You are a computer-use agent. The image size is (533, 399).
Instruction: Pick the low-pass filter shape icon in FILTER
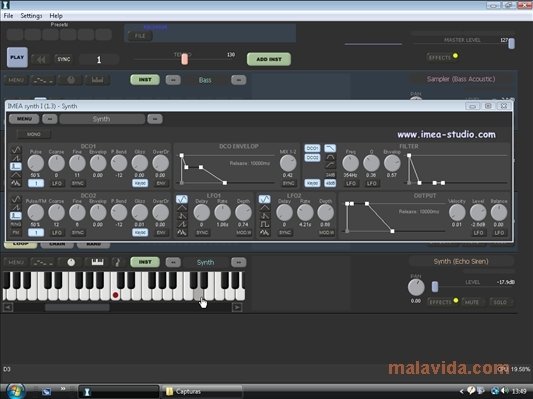pyautogui.click(x=330, y=148)
